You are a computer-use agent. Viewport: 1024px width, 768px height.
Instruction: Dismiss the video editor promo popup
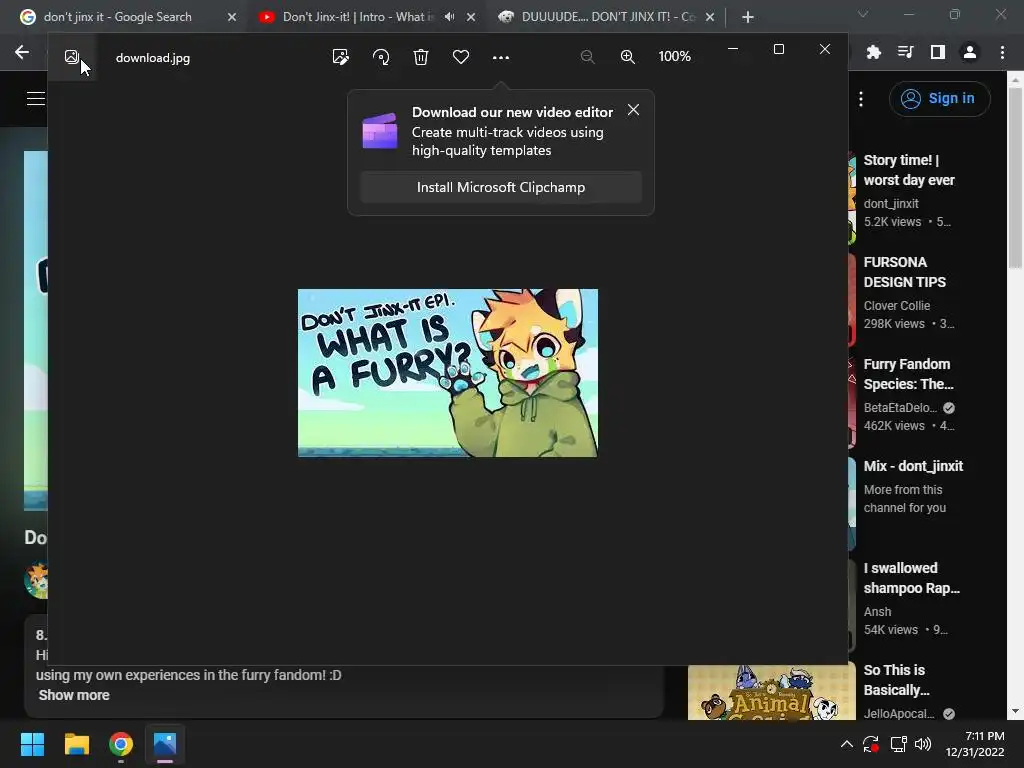[x=633, y=110]
